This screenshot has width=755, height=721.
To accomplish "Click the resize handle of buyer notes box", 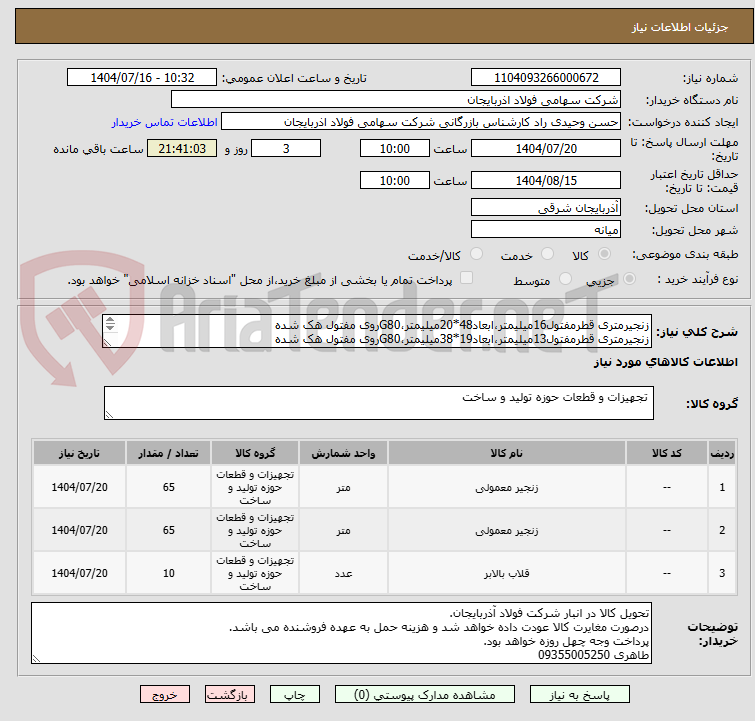I will (36, 659).
